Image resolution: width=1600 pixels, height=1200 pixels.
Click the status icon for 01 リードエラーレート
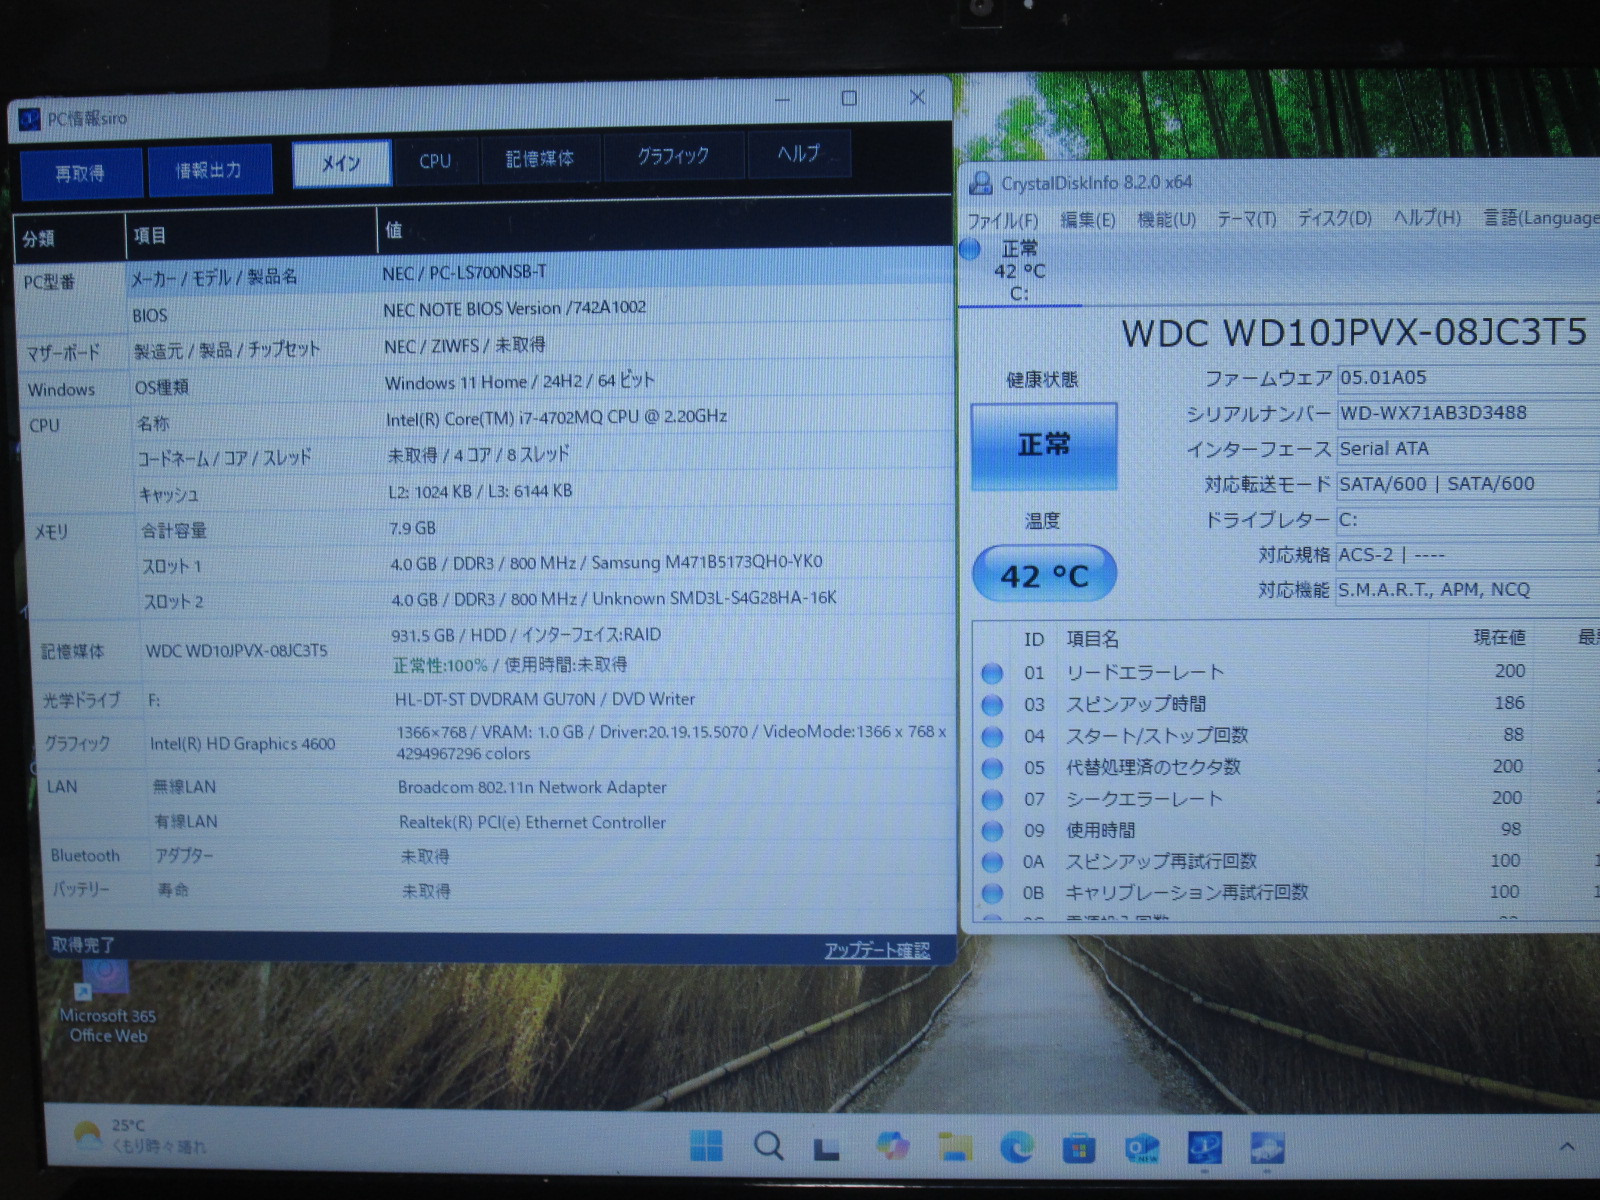click(992, 673)
